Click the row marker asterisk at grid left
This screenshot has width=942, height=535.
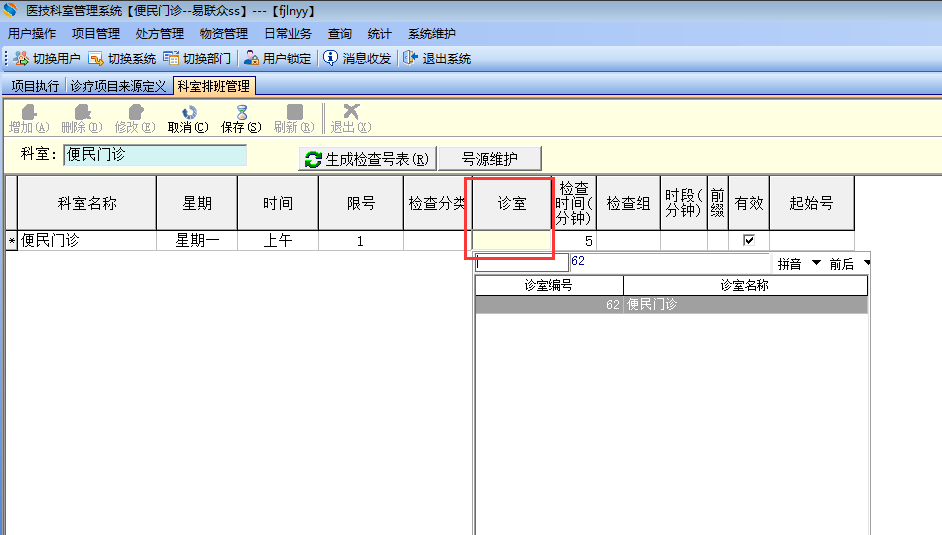pos(11,241)
